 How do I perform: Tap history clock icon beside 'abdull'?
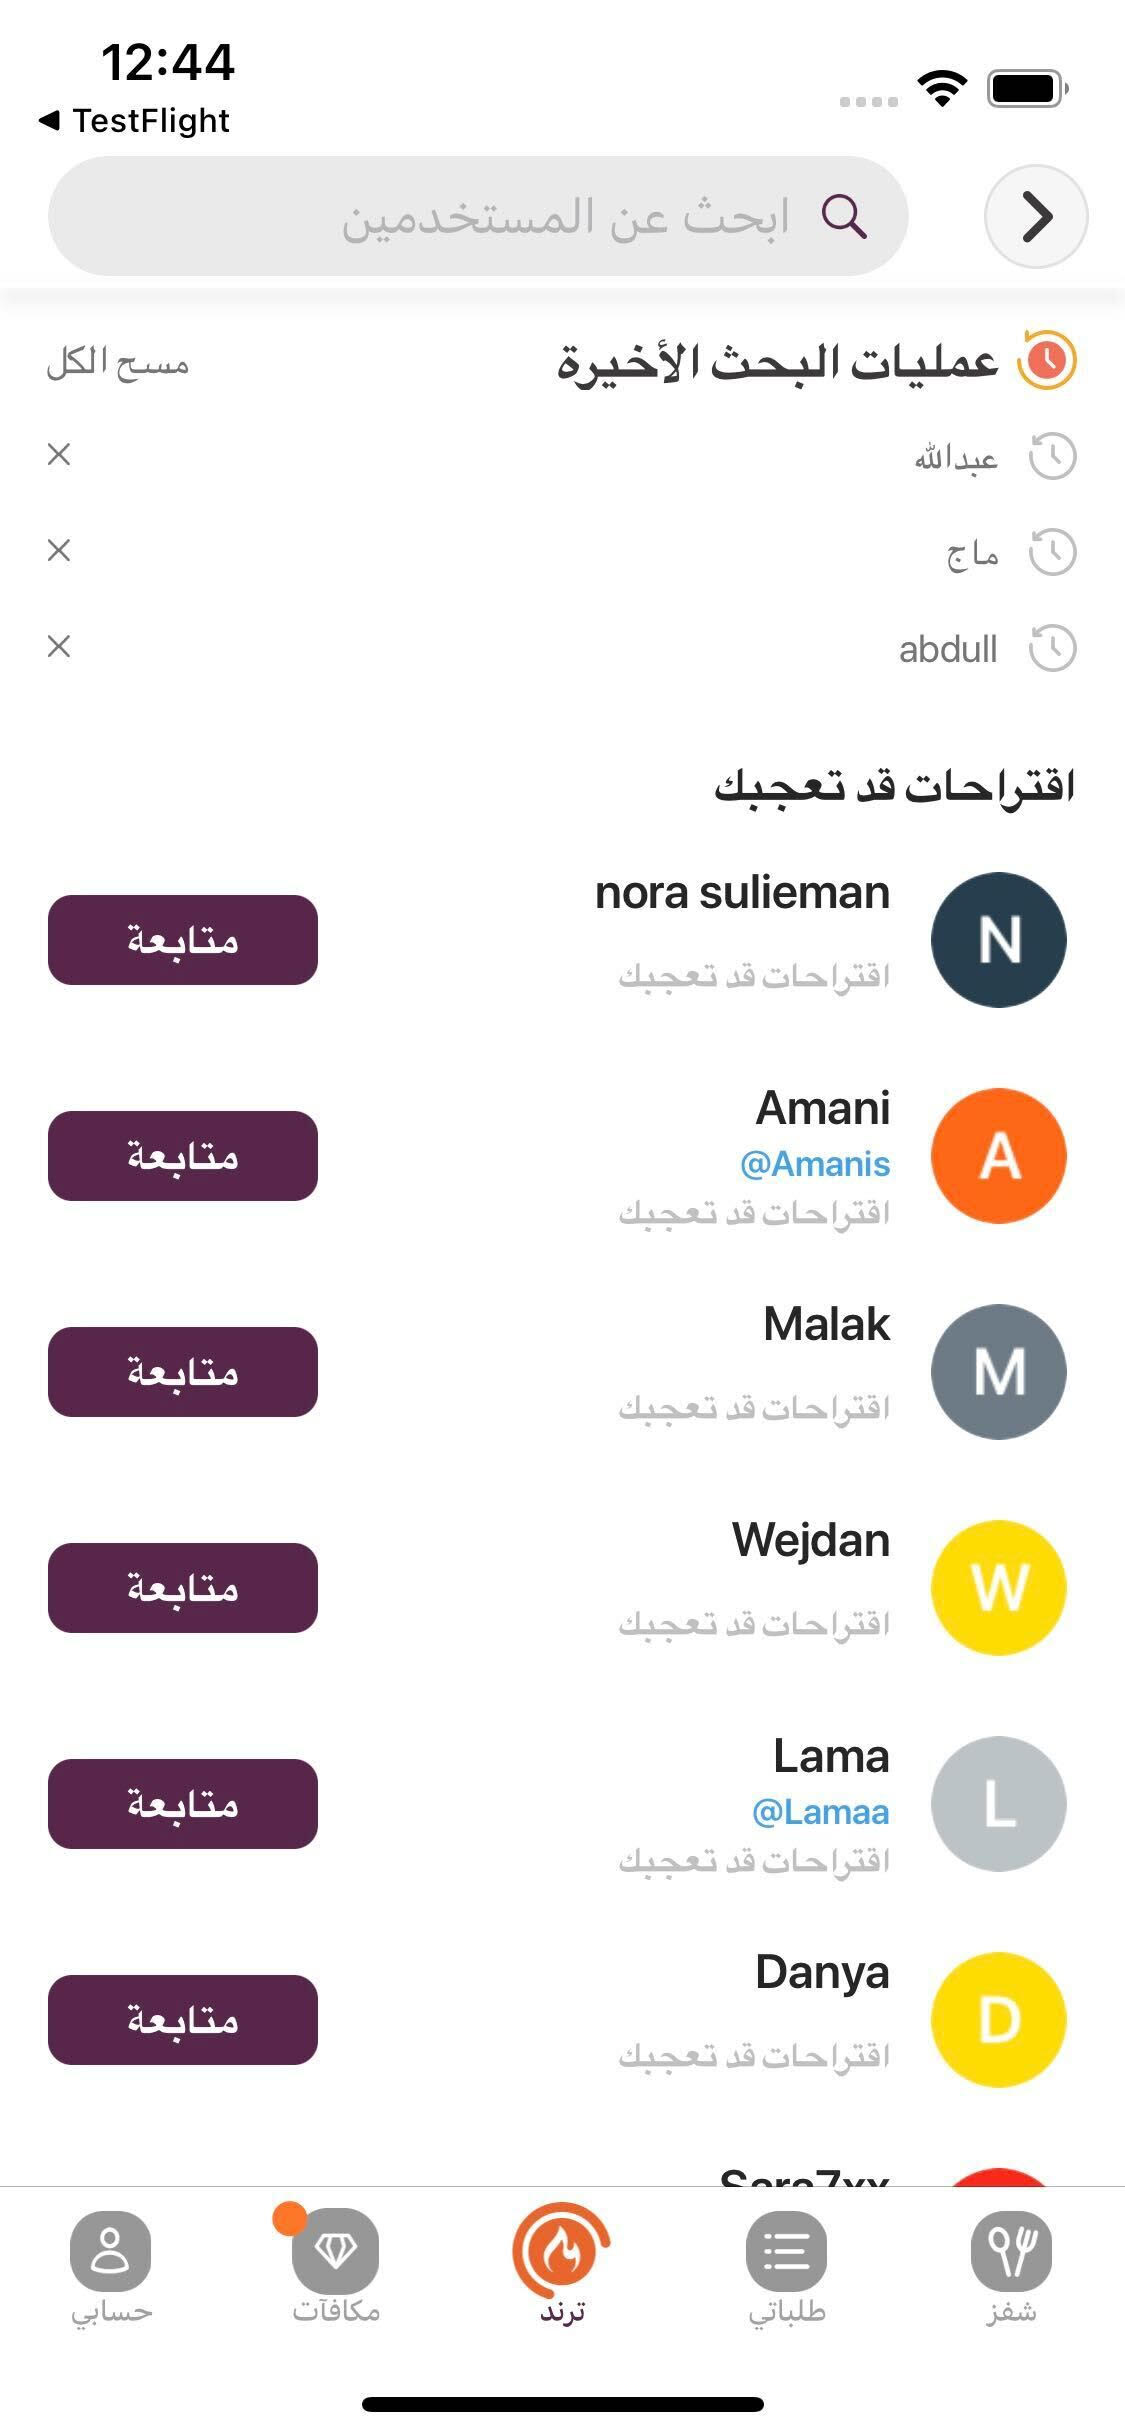pyautogui.click(x=1052, y=648)
